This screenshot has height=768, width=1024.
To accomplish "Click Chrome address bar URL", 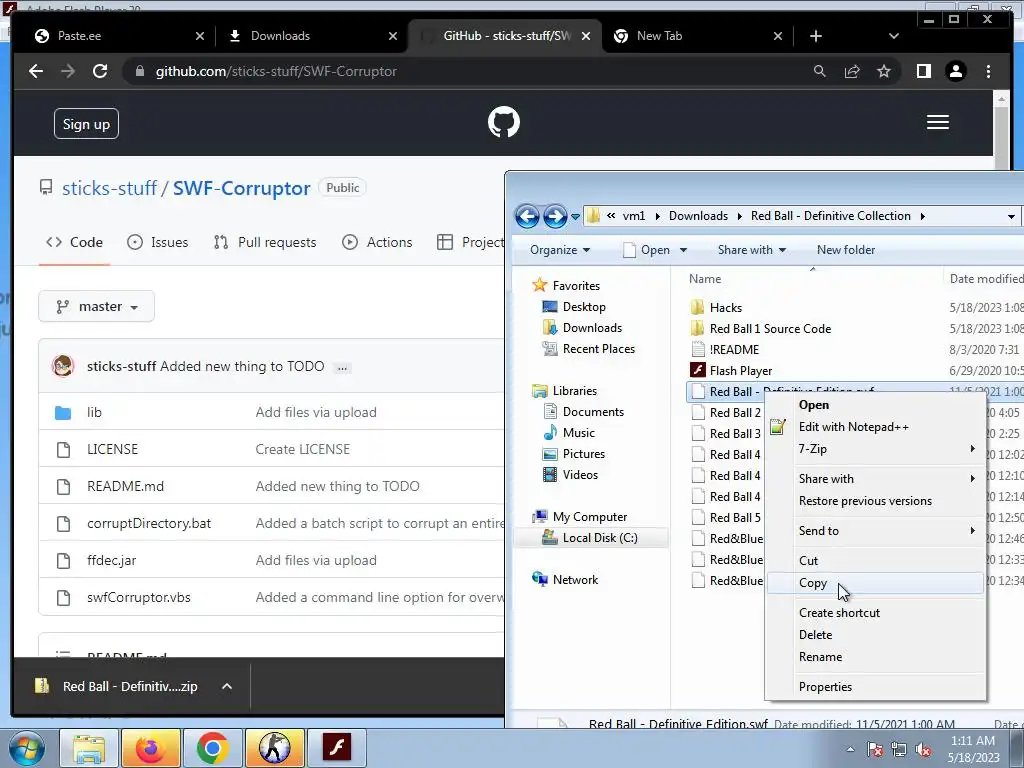I will 276,71.
